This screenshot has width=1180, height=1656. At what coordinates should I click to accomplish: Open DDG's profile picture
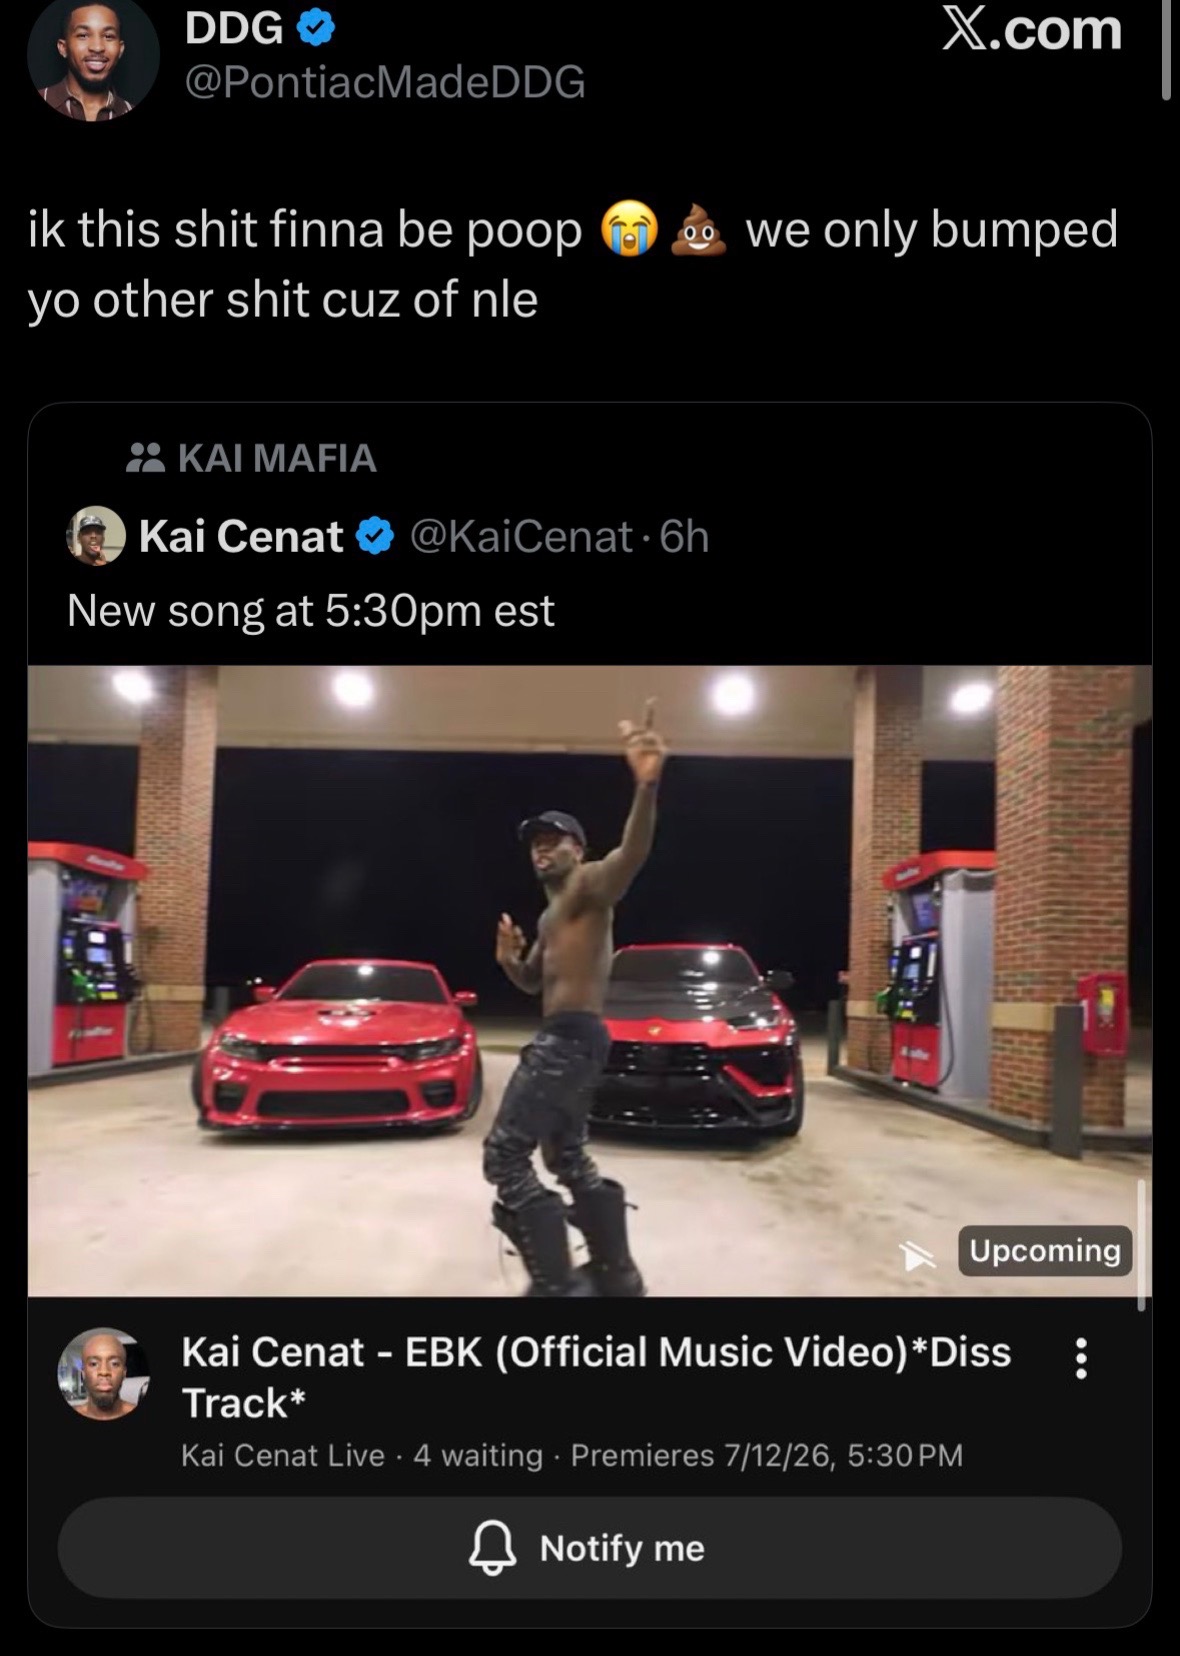click(x=93, y=58)
